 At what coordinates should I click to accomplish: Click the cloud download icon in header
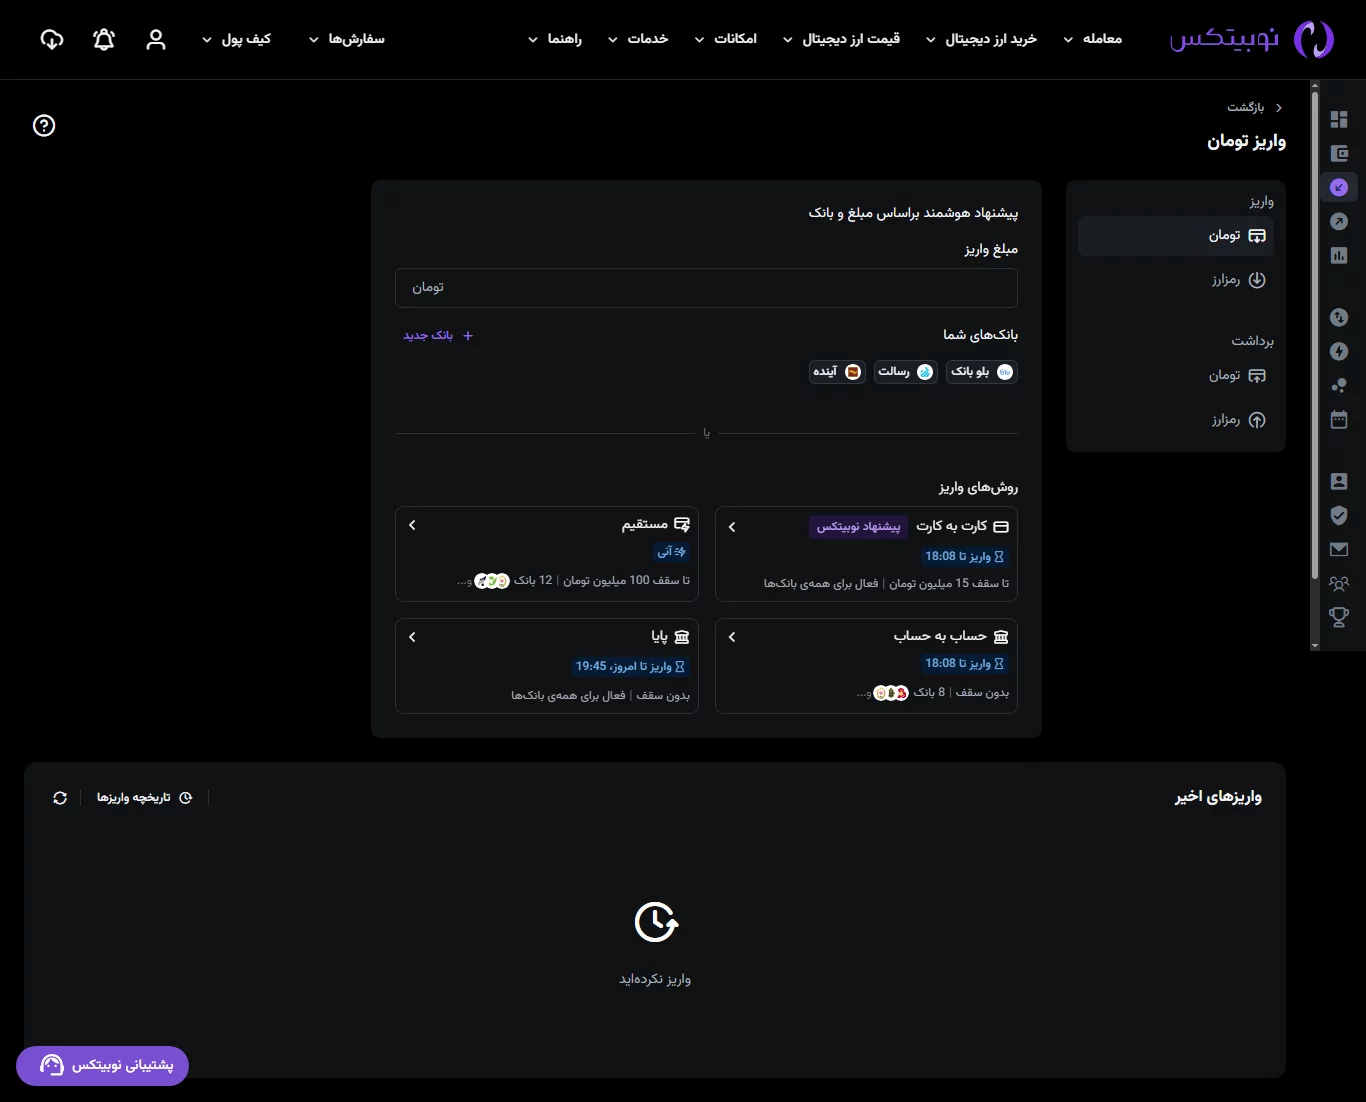(x=52, y=39)
